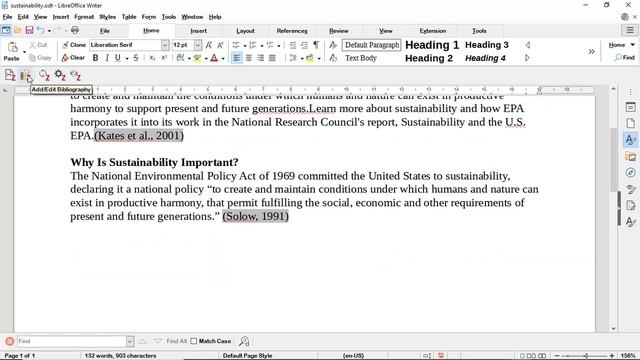Click the Find button in the ribbon
Image resolution: width=640 pixels, height=360 pixels.
pos(624,58)
